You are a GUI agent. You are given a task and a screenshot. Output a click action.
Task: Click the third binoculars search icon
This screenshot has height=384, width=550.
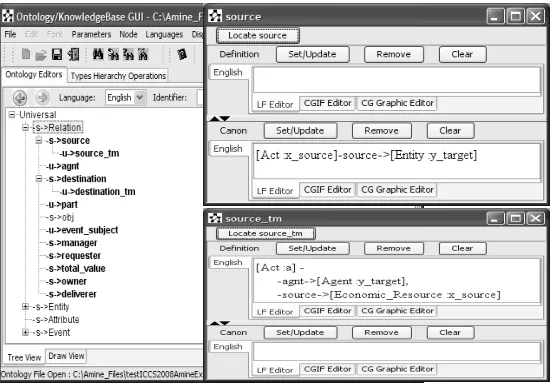pyautogui.click(x=128, y=54)
